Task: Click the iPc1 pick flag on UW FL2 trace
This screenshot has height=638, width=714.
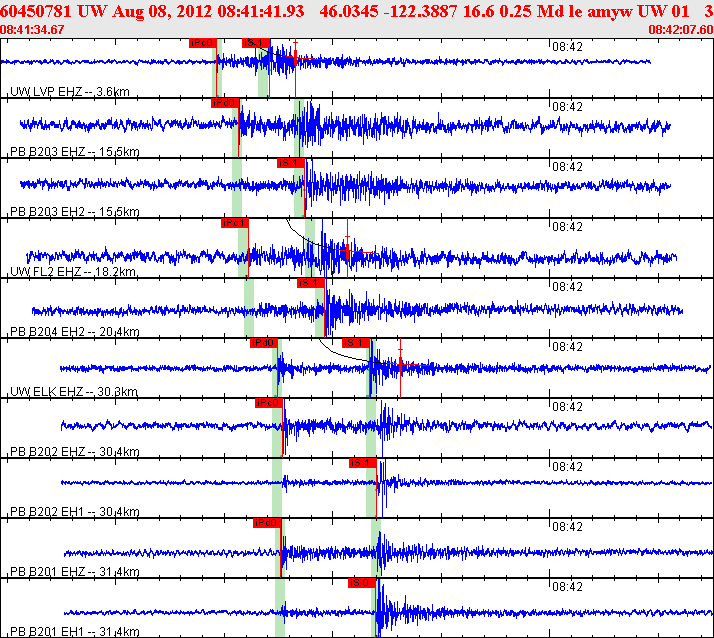Action: click(x=235, y=223)
